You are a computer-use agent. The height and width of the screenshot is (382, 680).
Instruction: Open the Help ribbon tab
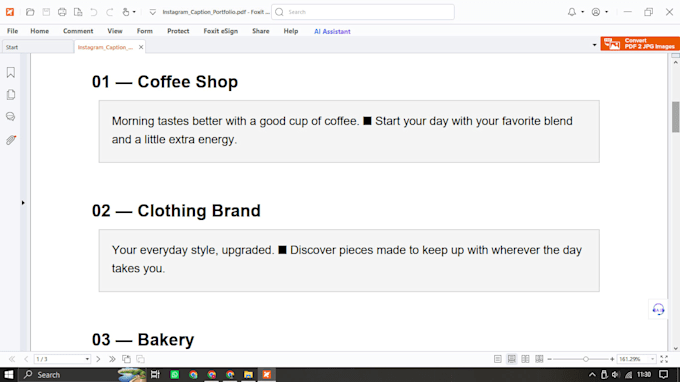coord(291,31)
